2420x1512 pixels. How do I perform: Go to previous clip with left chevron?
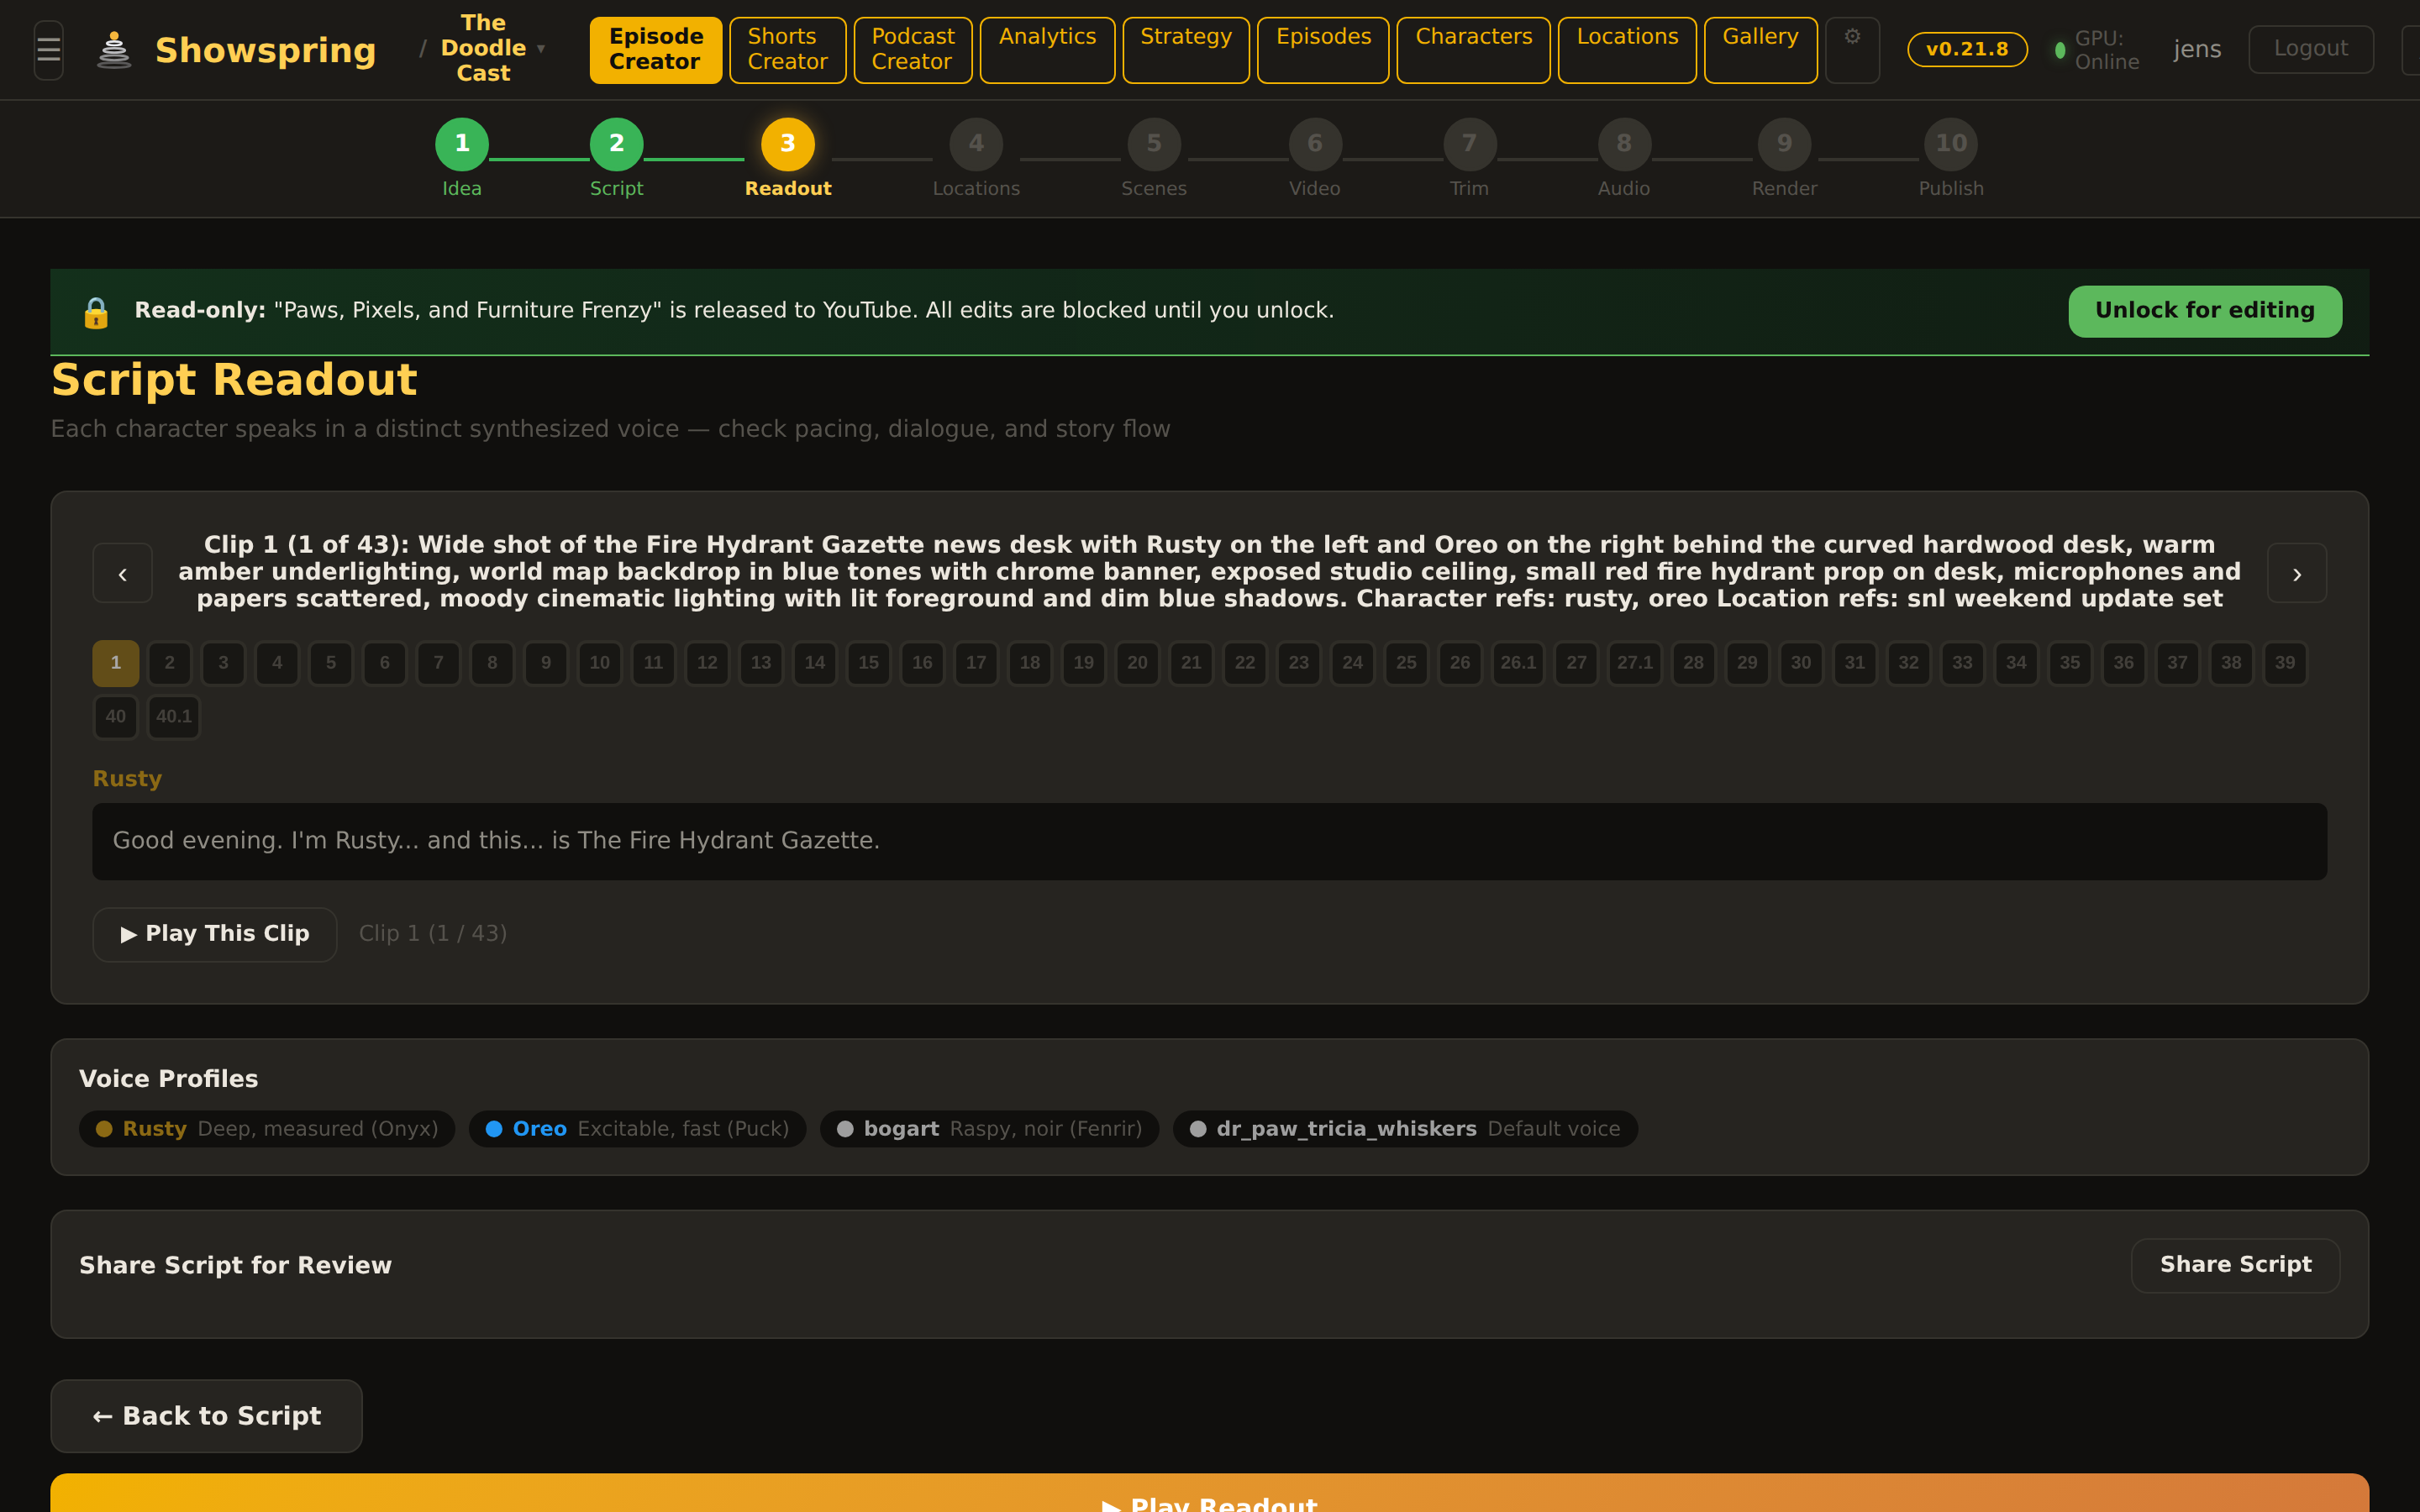pyautogui.click(x=122, y=572)
